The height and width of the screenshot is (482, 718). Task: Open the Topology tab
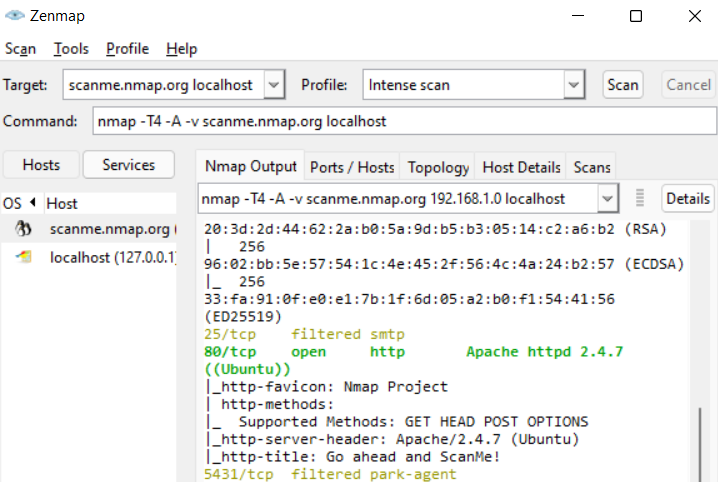(438, 167)
